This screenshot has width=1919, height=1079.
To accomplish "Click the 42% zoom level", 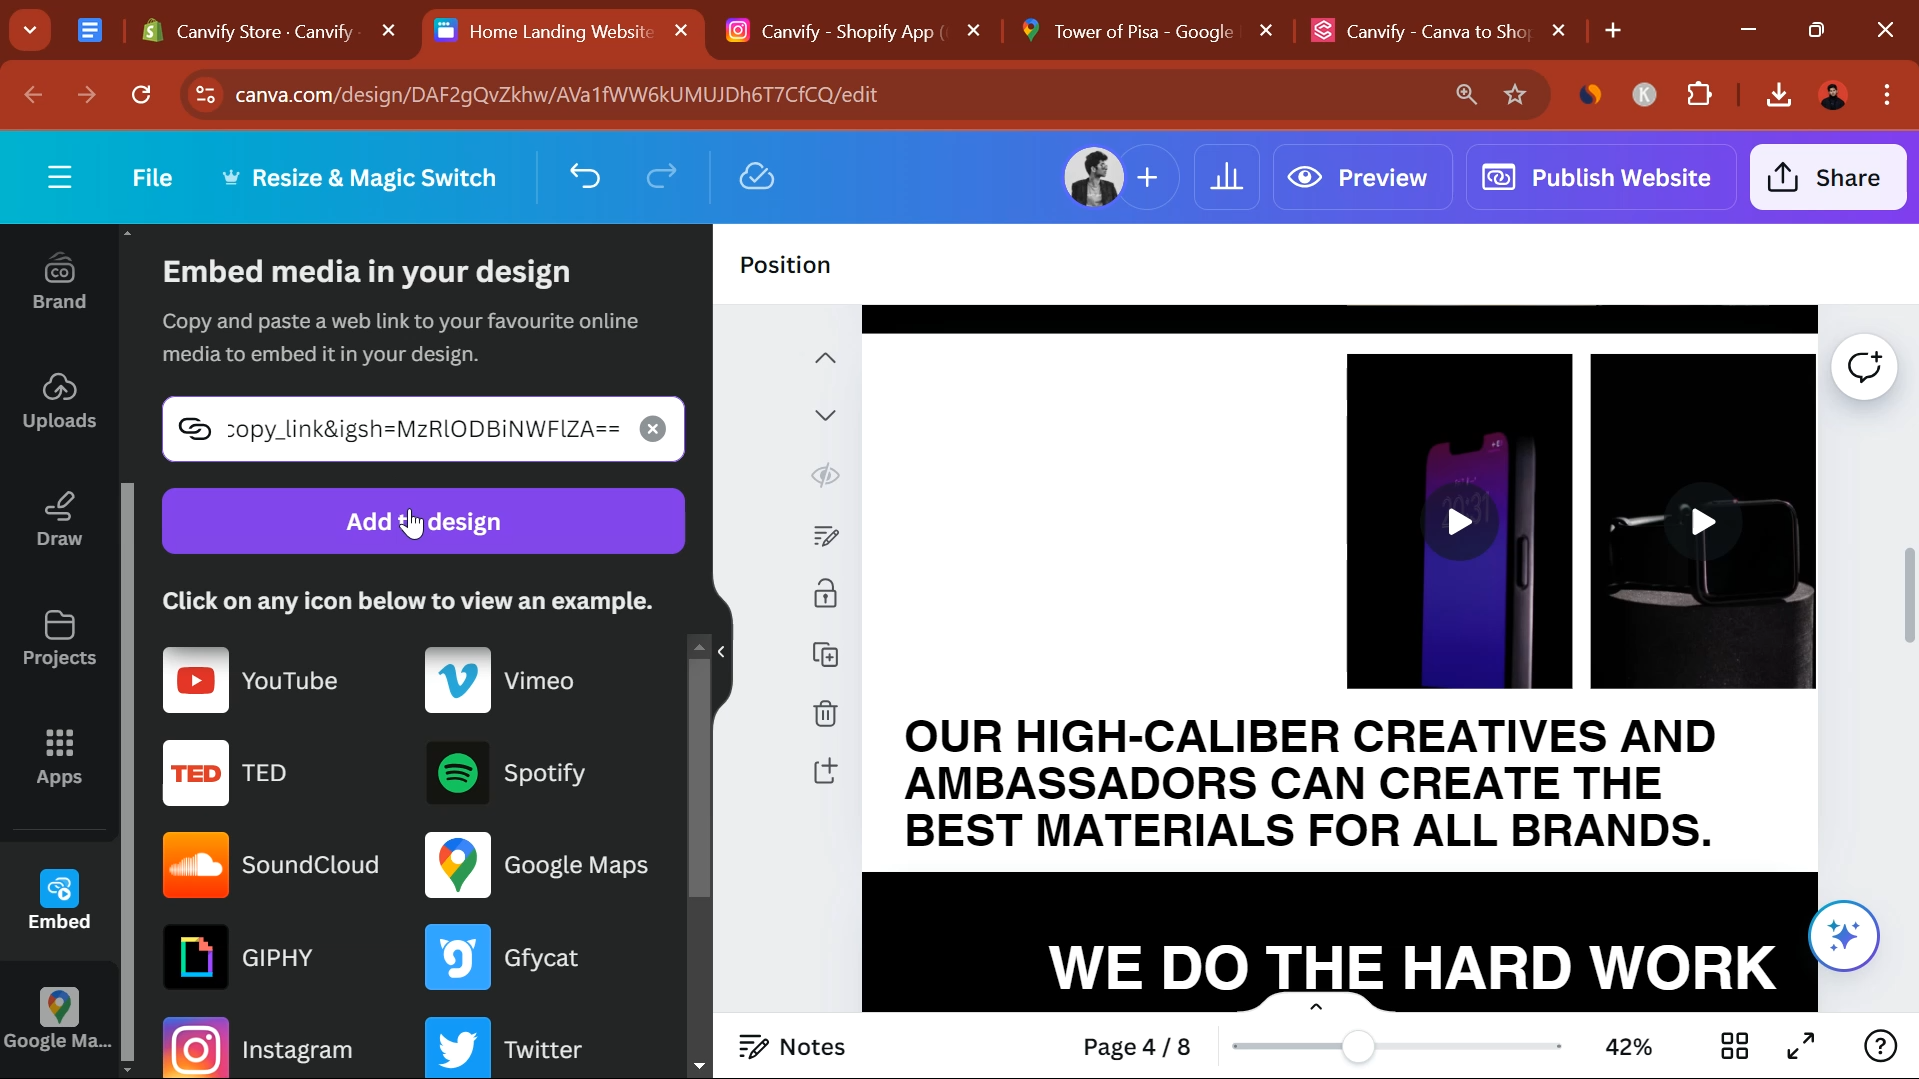I will click(x=1628, y=1047).
